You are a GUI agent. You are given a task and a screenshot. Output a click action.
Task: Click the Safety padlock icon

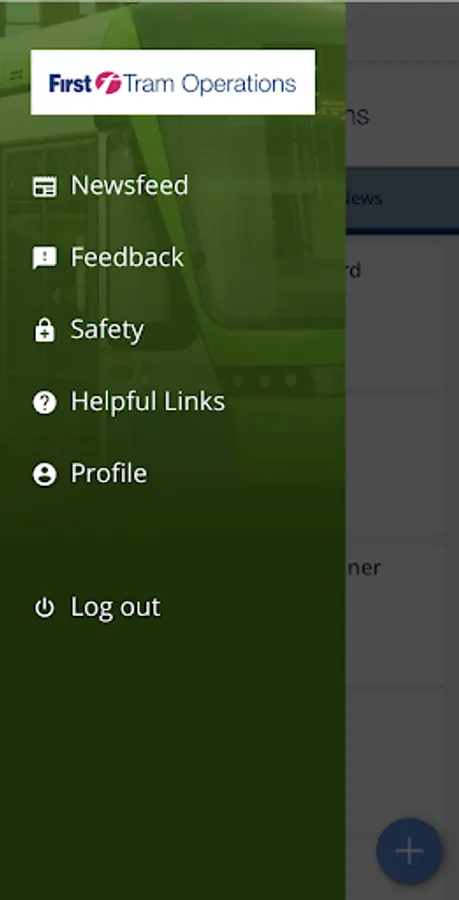pos(44,331)
